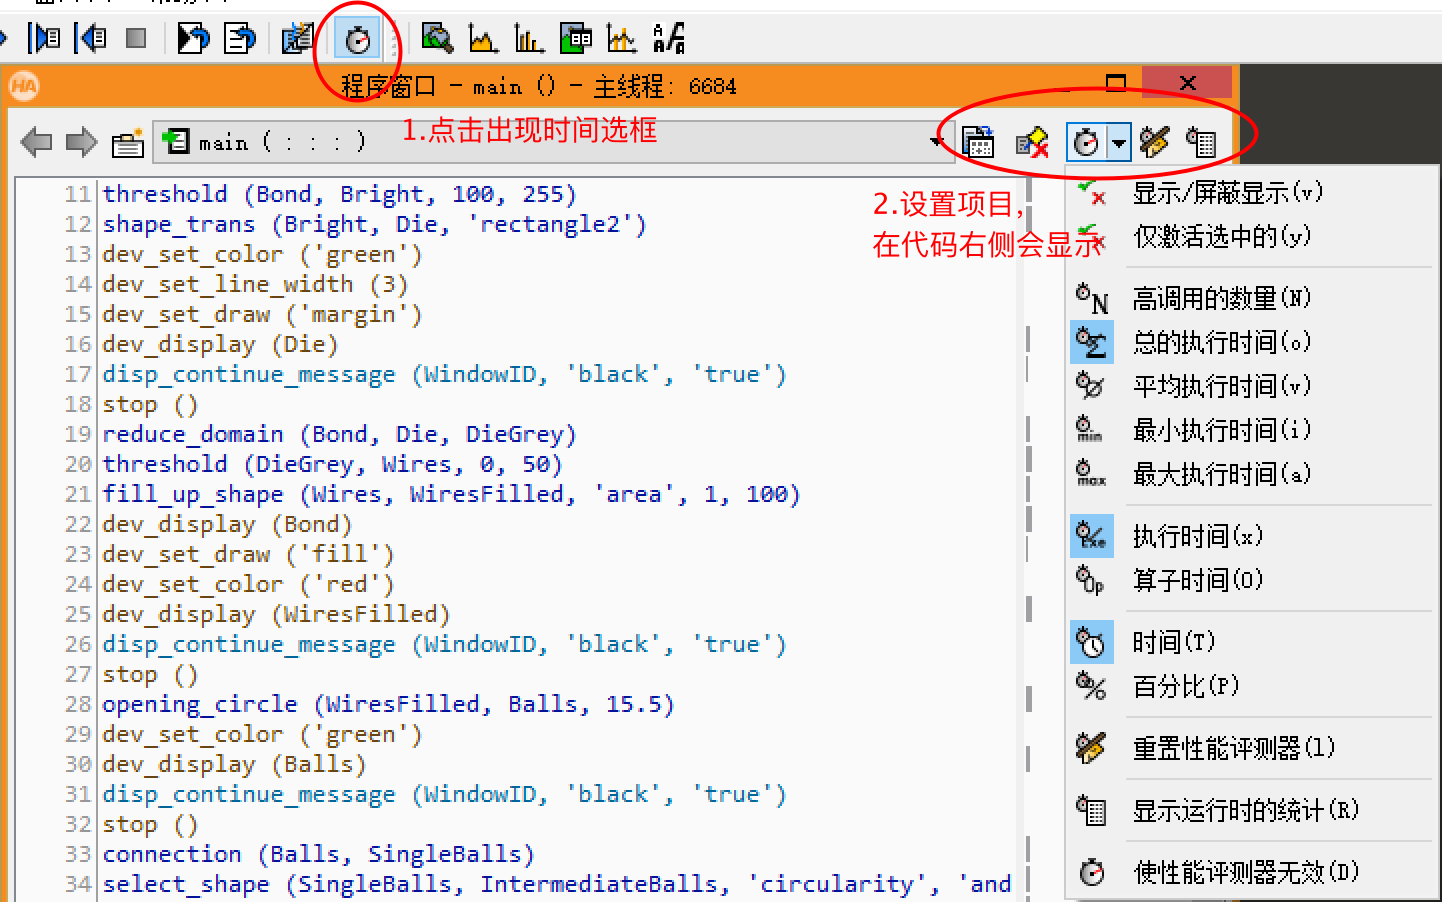Click line number 27 in the gutter
The height and width of the screenshot is (902, 1442).
78,674
